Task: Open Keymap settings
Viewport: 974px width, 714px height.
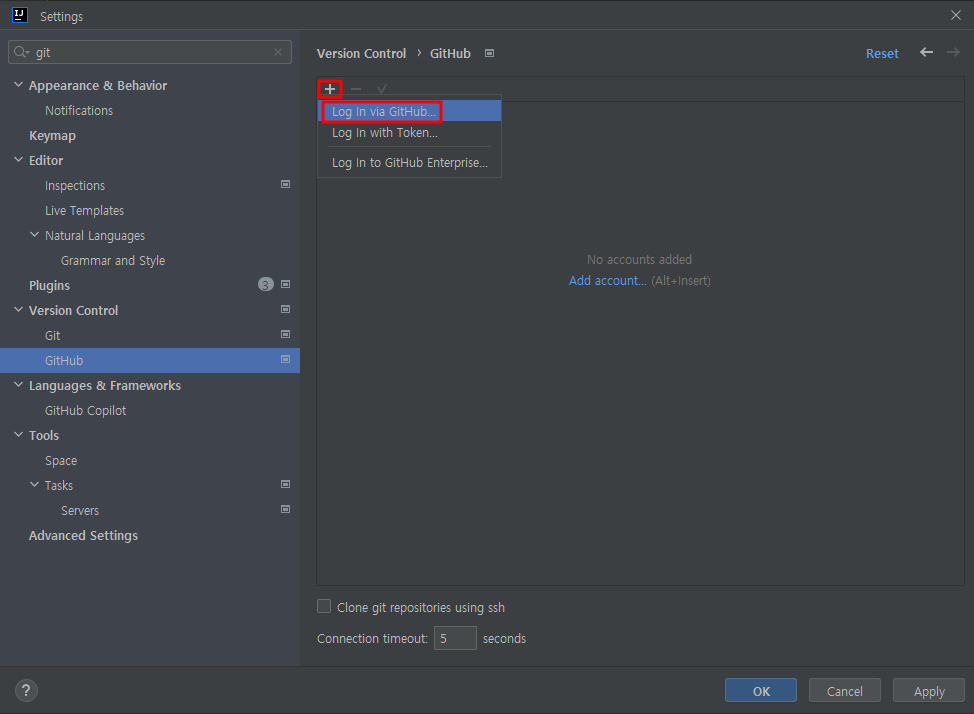Action: click(x=52, y=135)
